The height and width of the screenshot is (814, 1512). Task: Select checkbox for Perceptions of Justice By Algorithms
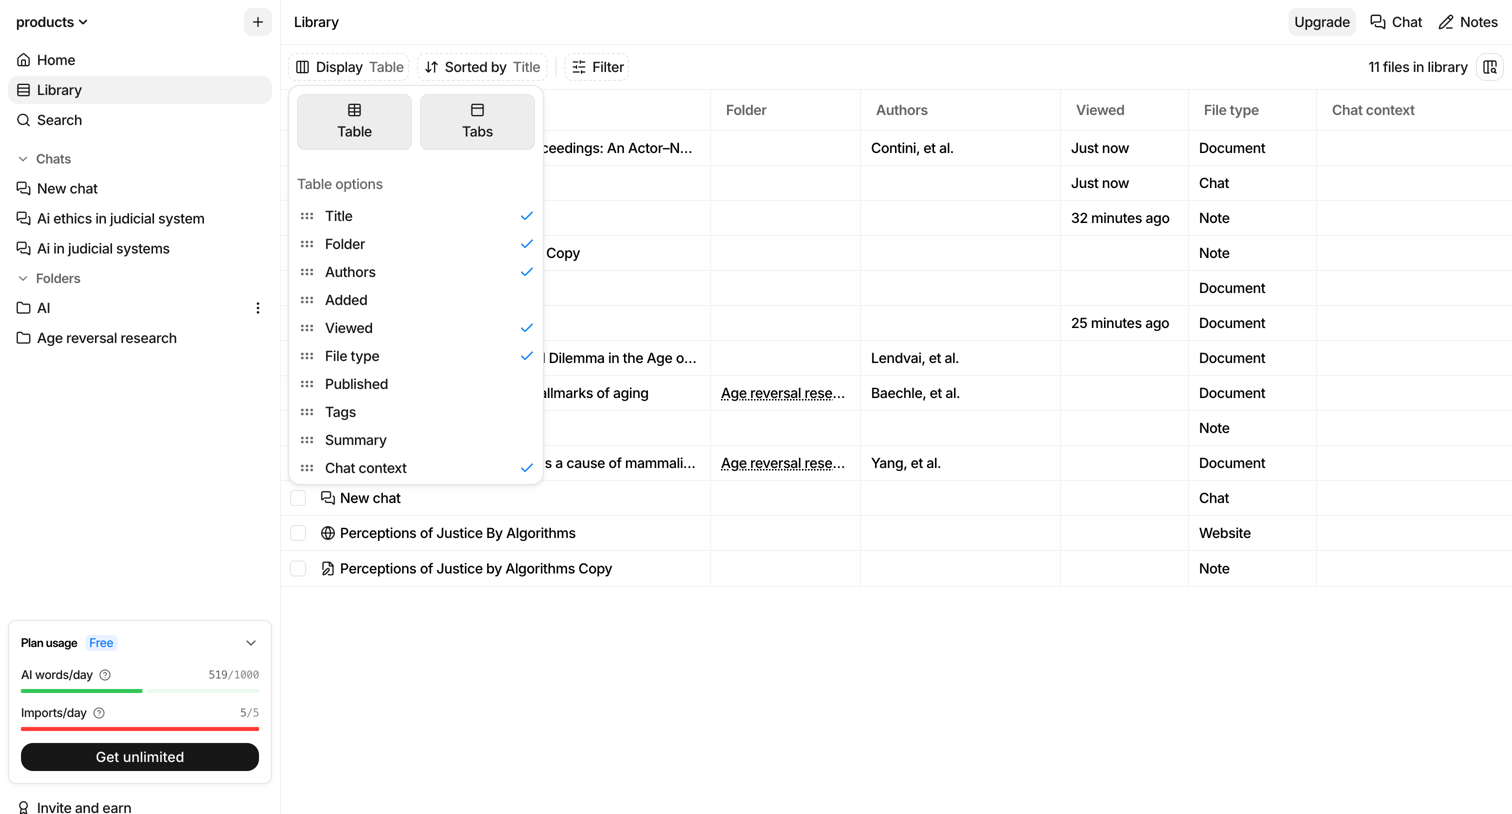pyautogui.click(x=298, y=533)
